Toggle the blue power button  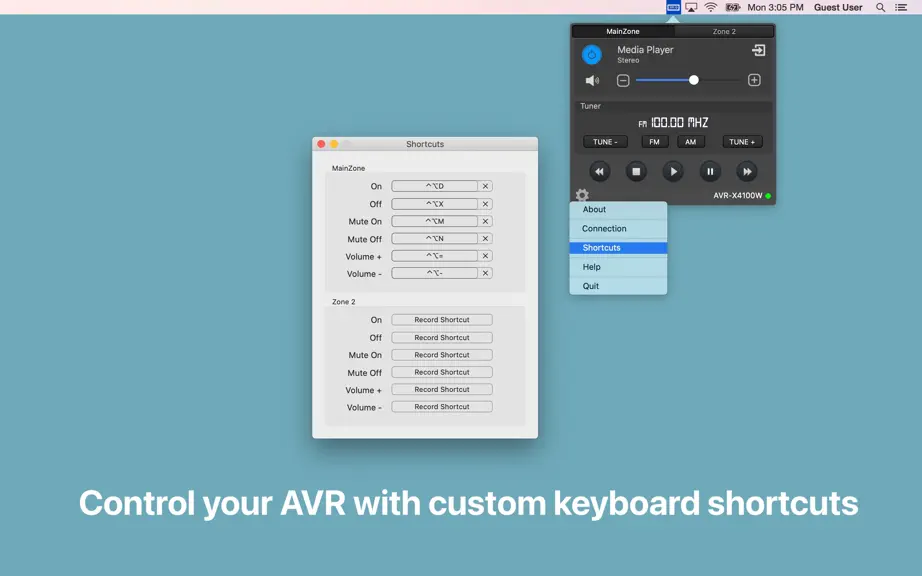pyautogui.click(x=592, y=55)
